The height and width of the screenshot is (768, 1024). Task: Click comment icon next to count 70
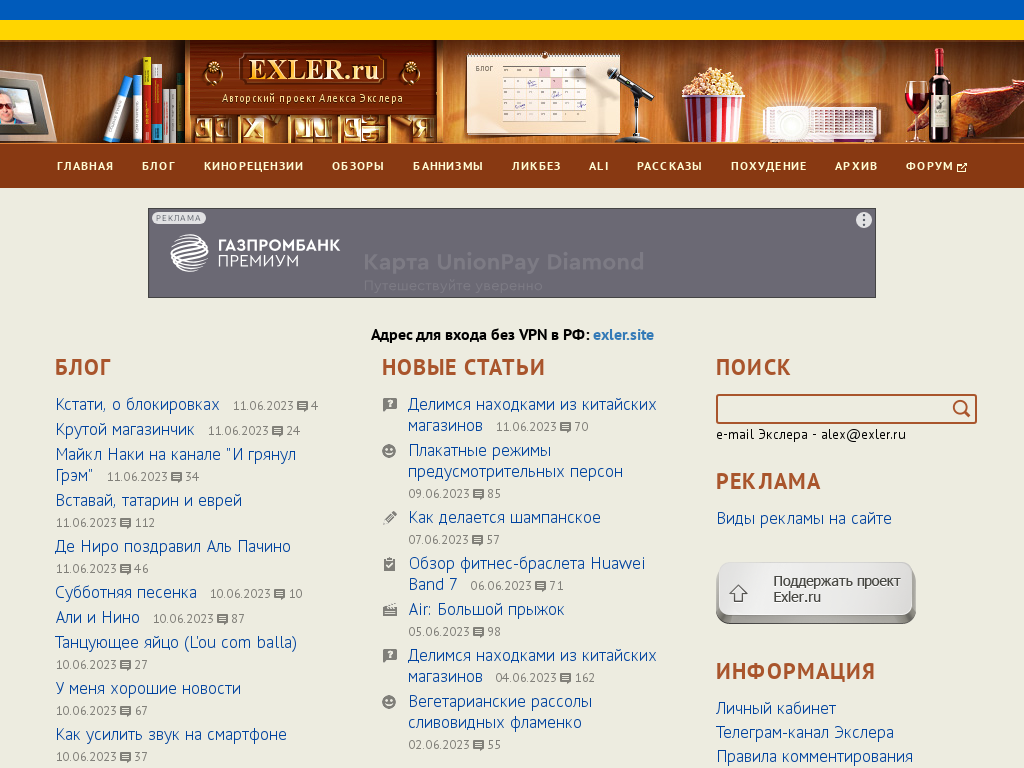[x=566, y=427]
